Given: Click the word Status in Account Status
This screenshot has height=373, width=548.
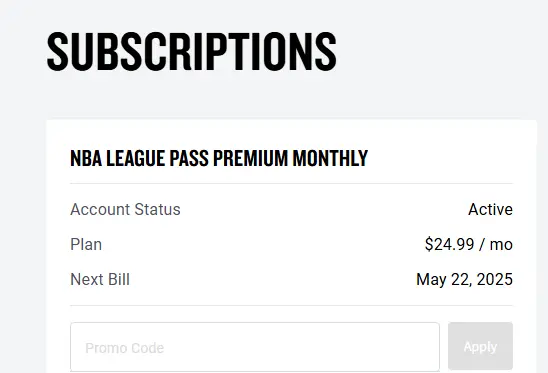Looking at the screenshot, I should pyautogui.click(x=157, y=209).
